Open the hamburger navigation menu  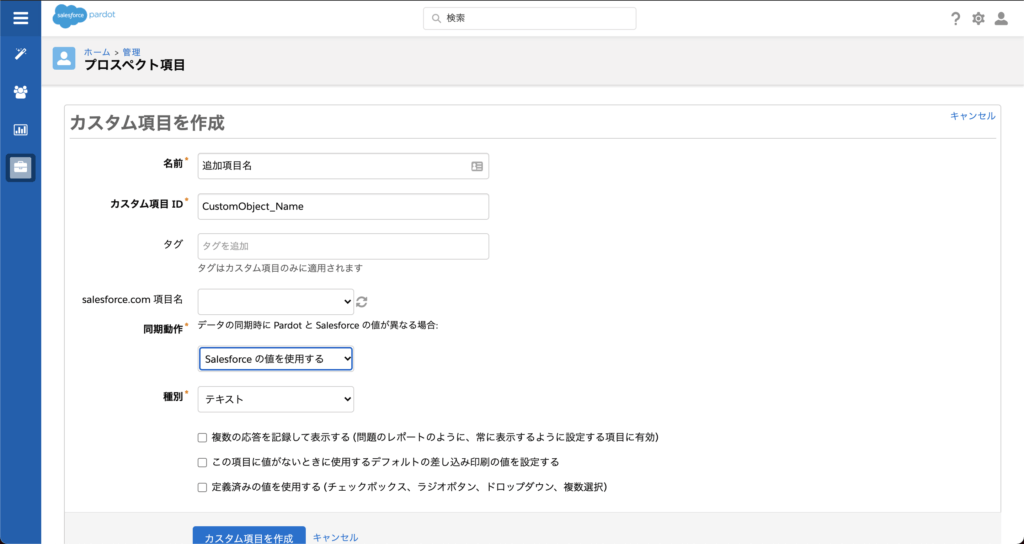tap(20, 18)
